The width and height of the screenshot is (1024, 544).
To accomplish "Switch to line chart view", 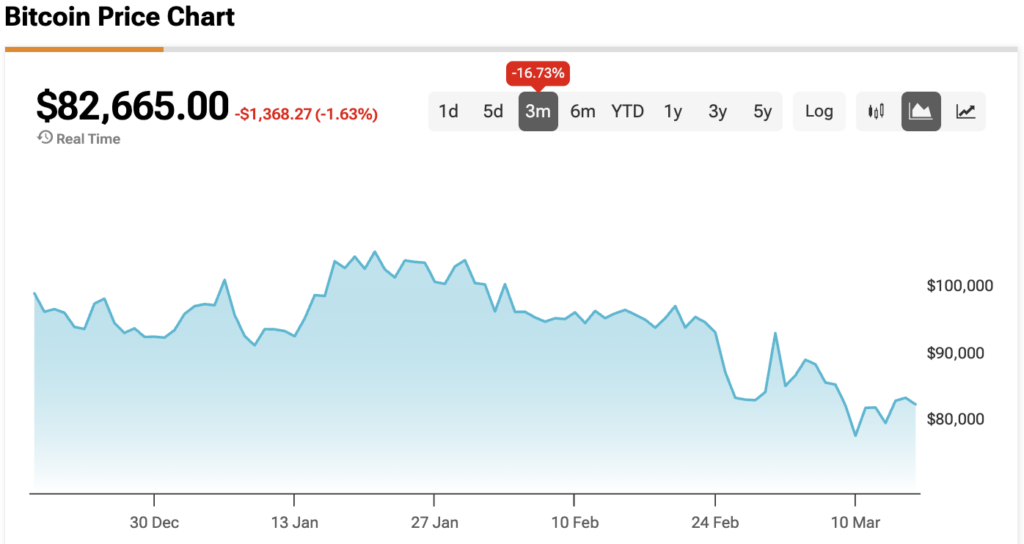I will pyautogui.click(x=965, y=112).
